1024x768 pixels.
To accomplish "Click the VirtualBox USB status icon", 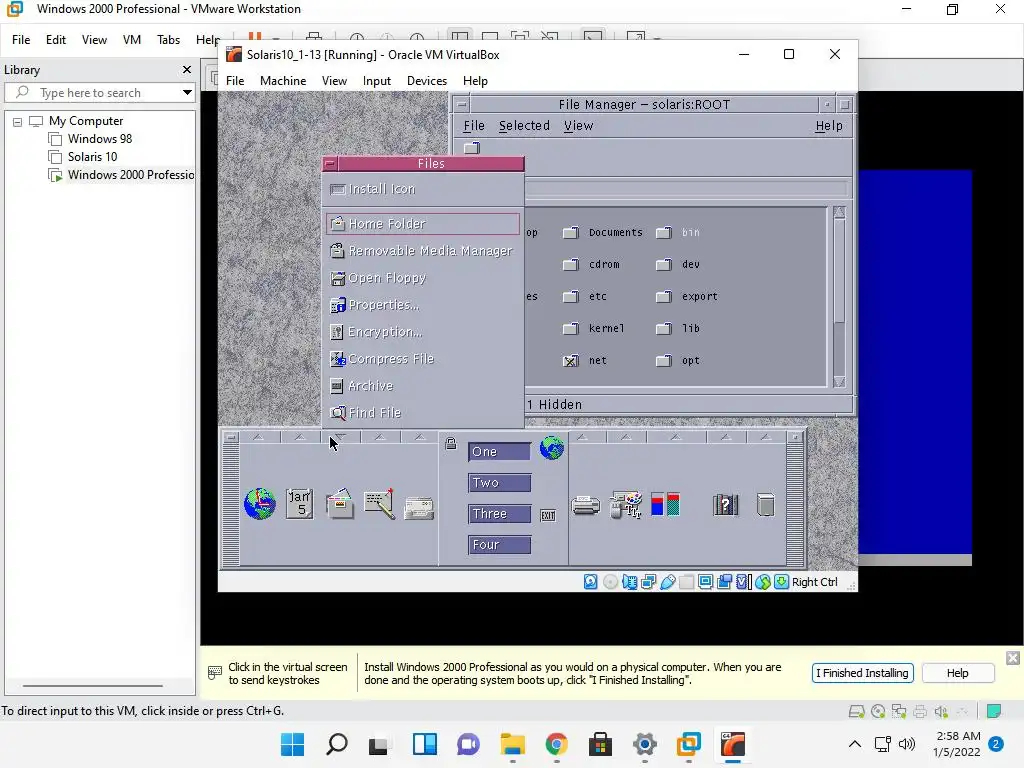I will pos(667,582).
